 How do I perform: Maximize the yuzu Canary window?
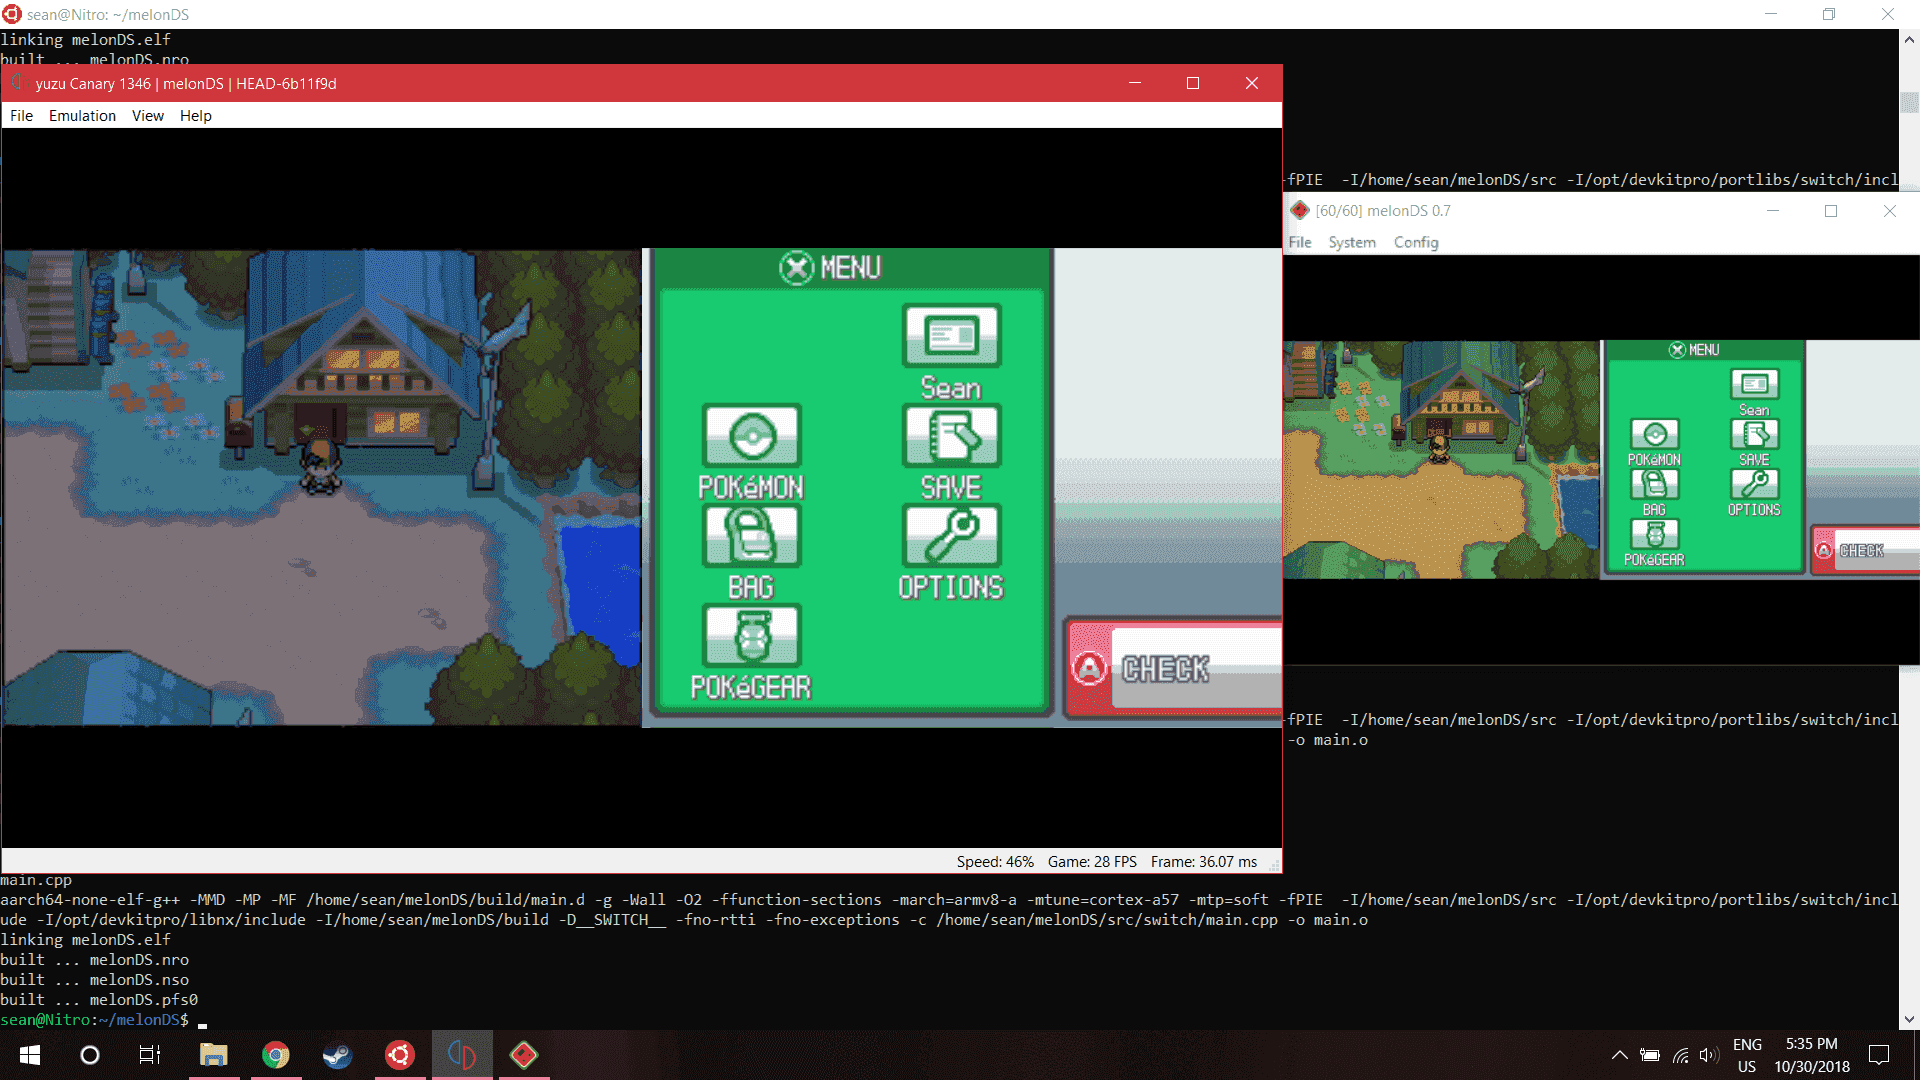(x=1193, y=83)
